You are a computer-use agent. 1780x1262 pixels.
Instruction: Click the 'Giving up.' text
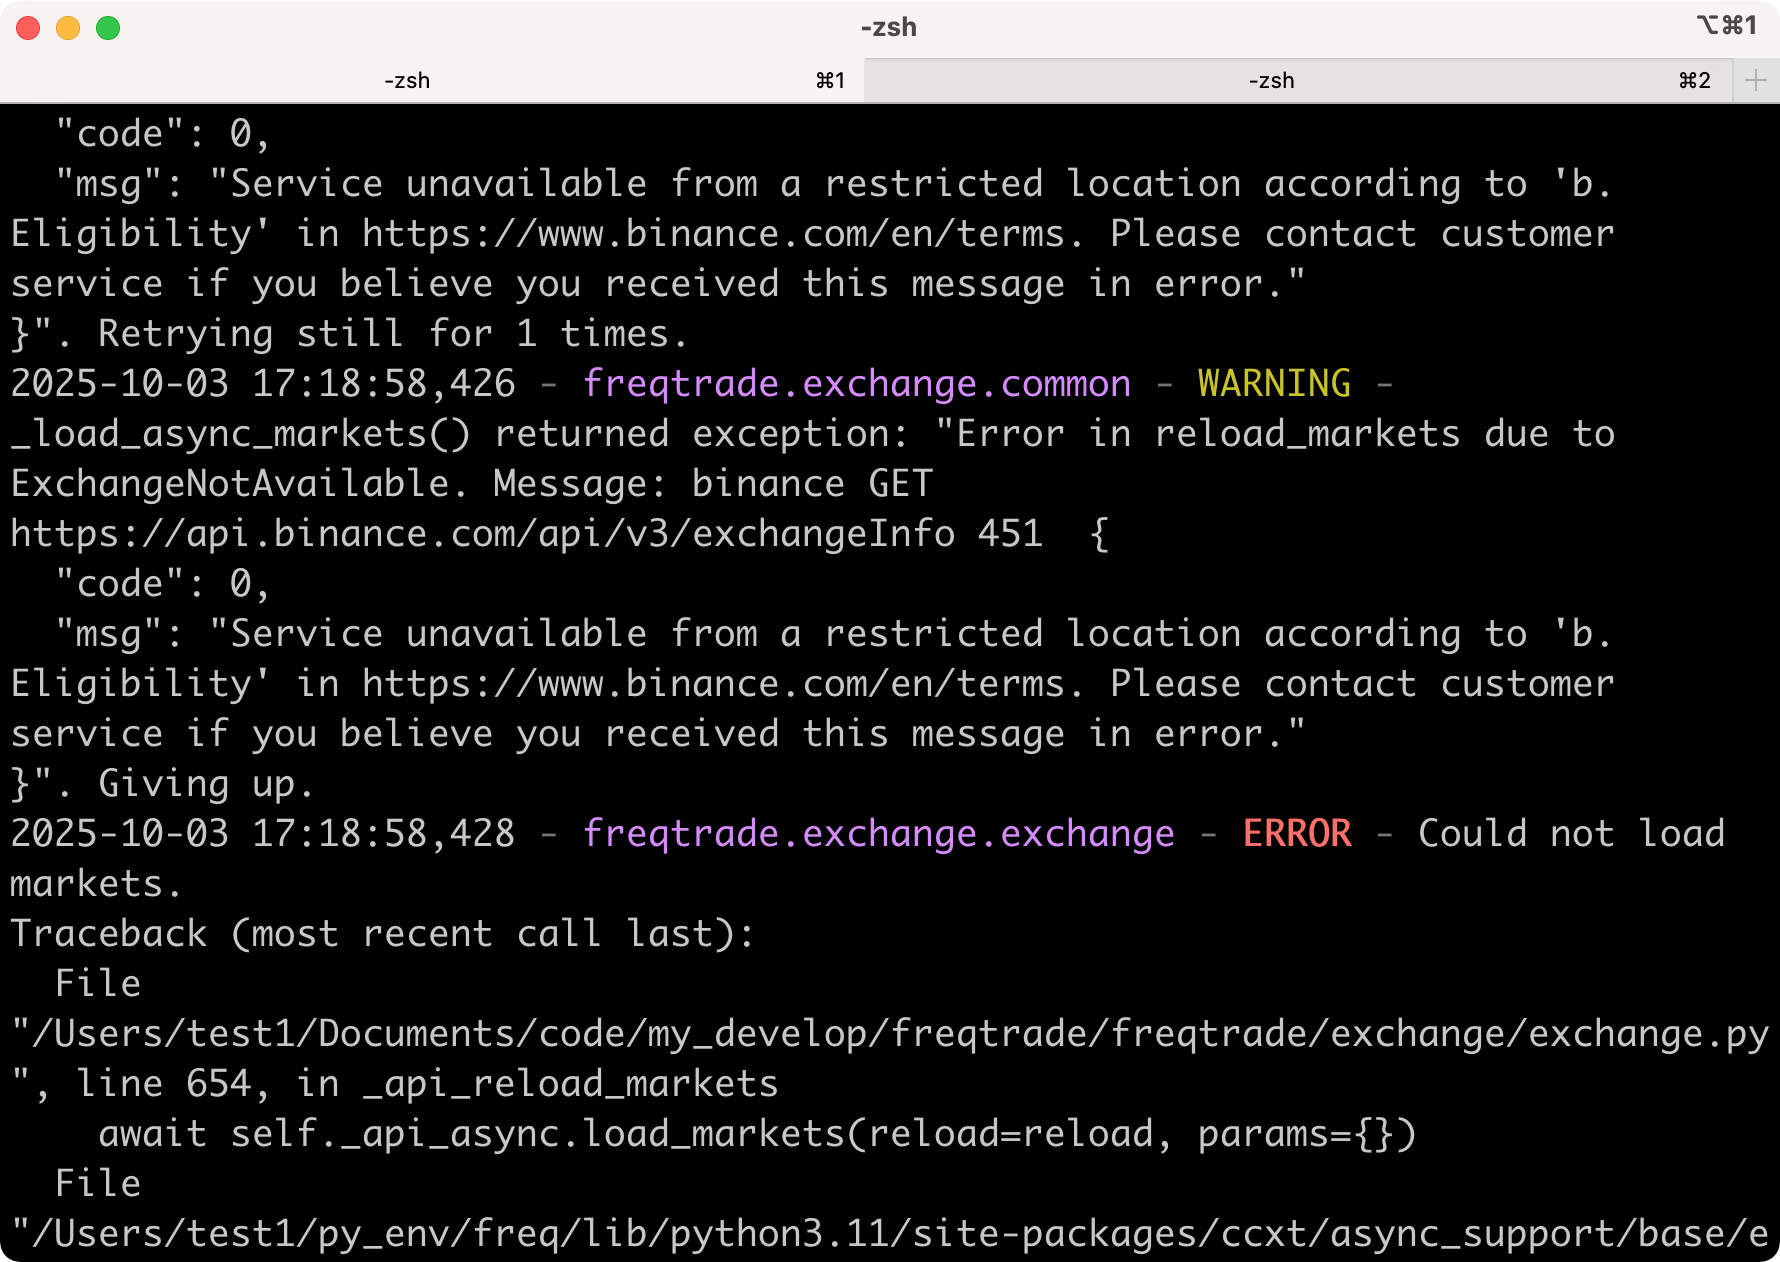(x=206, y=783)
